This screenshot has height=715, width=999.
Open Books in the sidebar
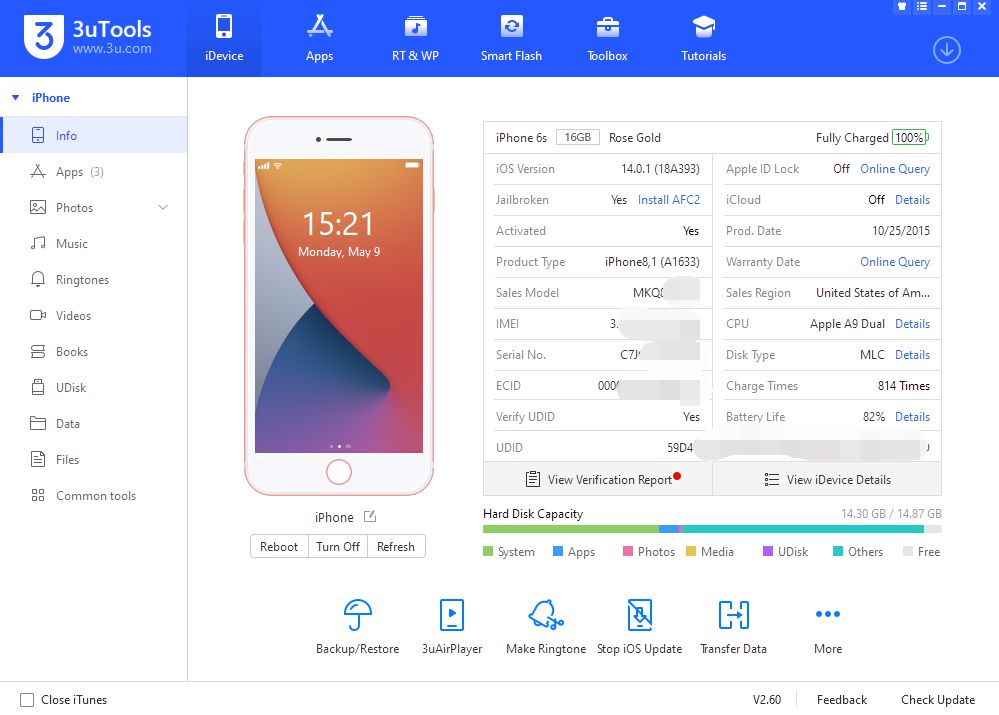tap(94, 351)
